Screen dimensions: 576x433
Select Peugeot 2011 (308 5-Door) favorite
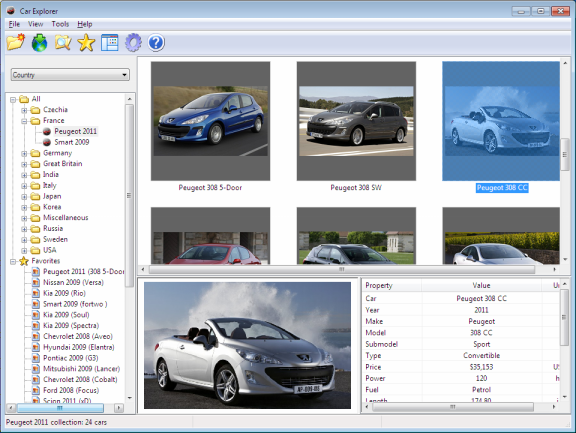(x=84, y=272)
